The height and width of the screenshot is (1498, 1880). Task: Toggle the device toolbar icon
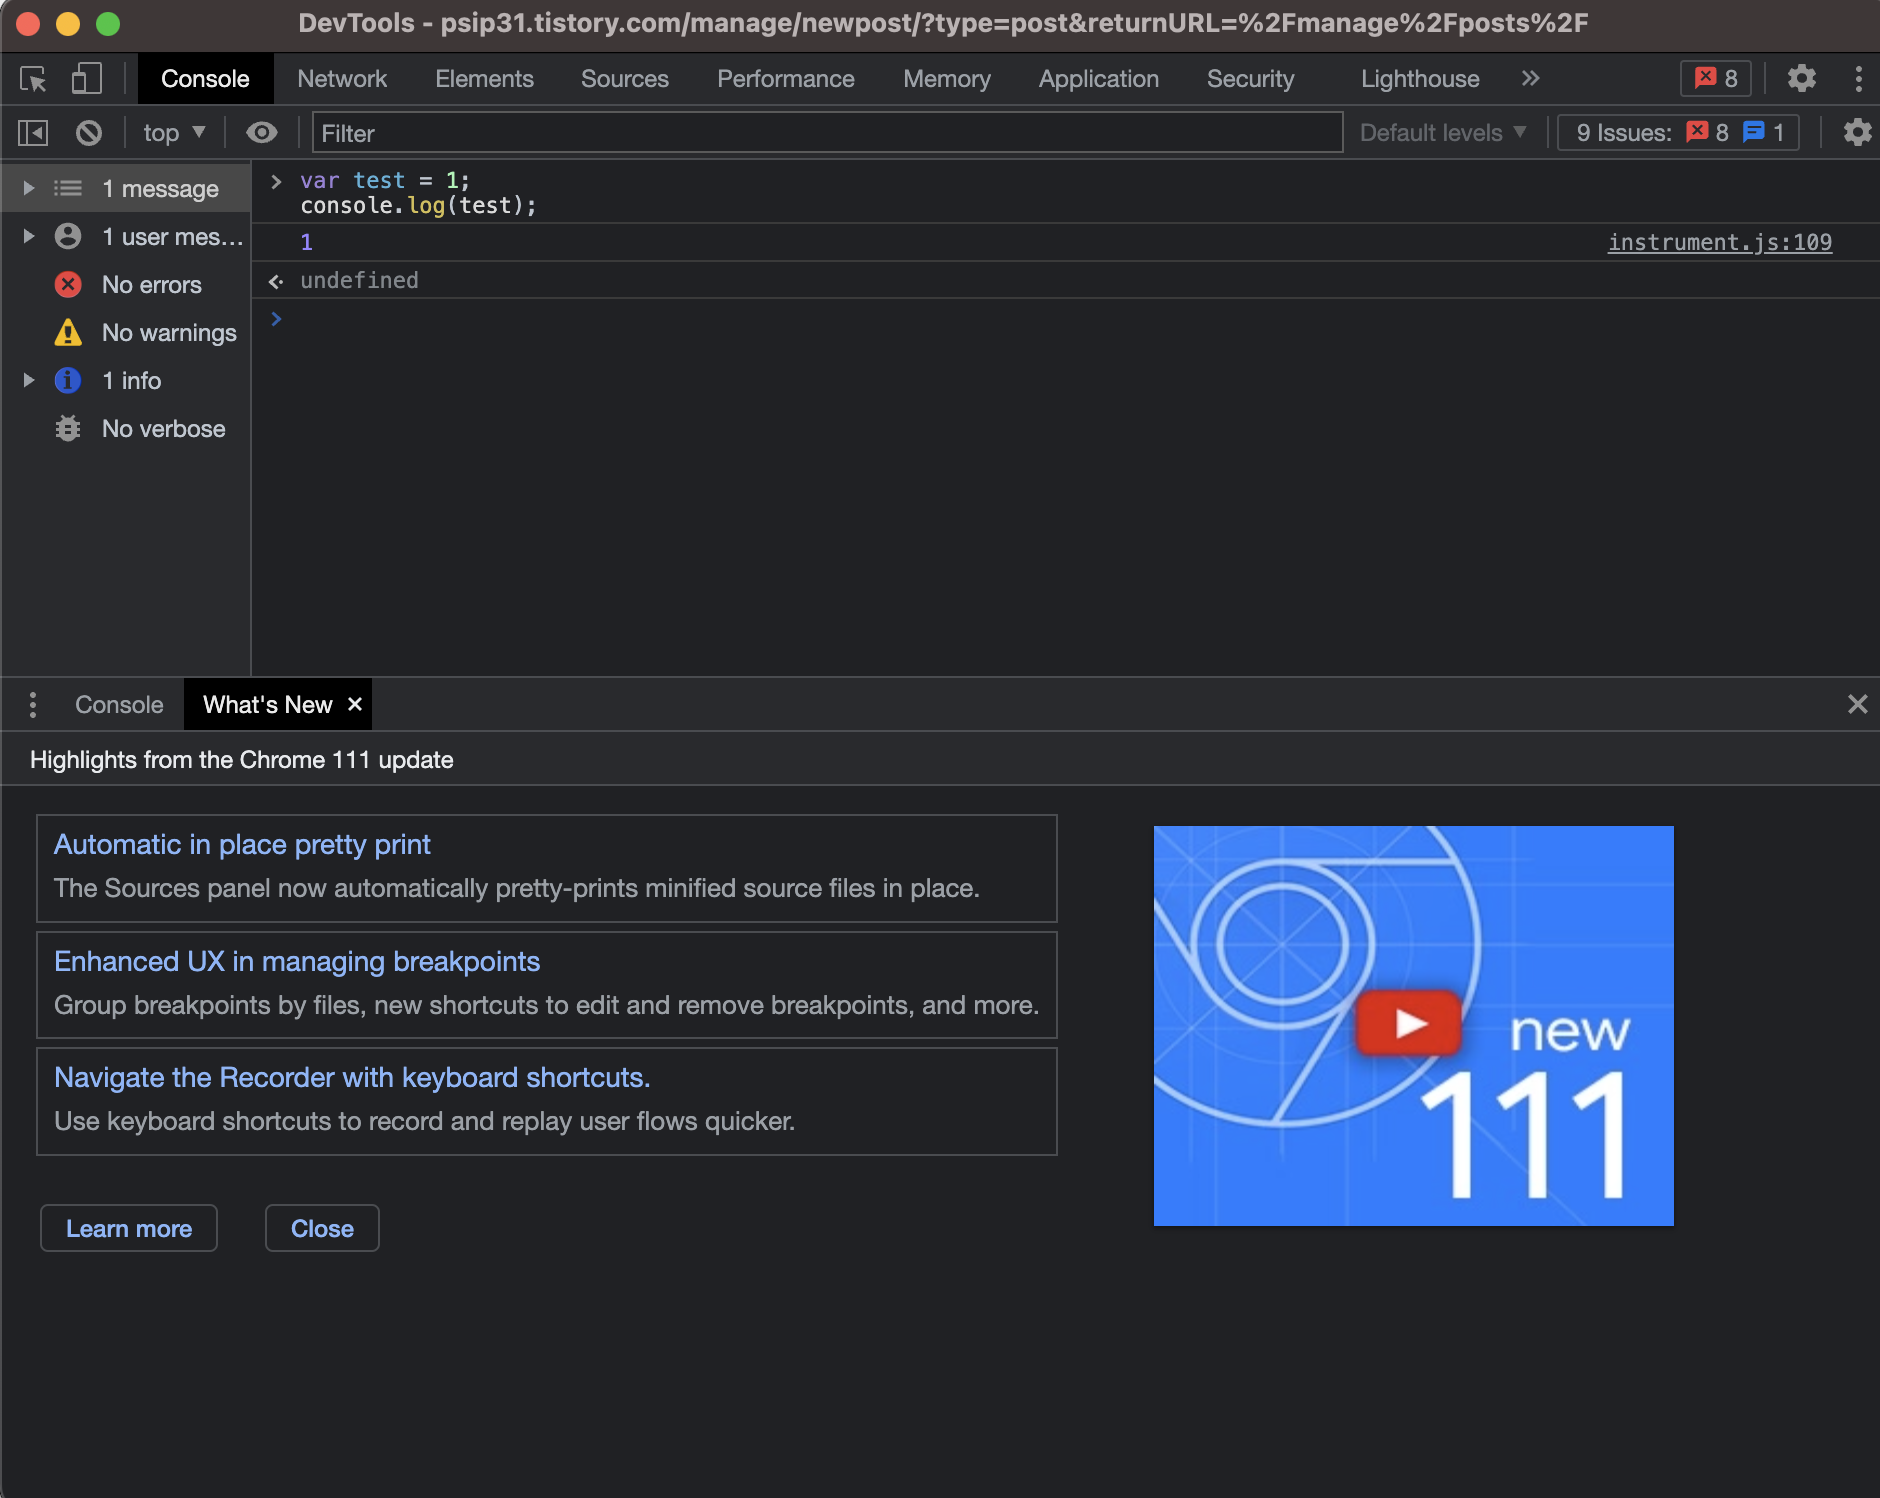tap(87, 79)
